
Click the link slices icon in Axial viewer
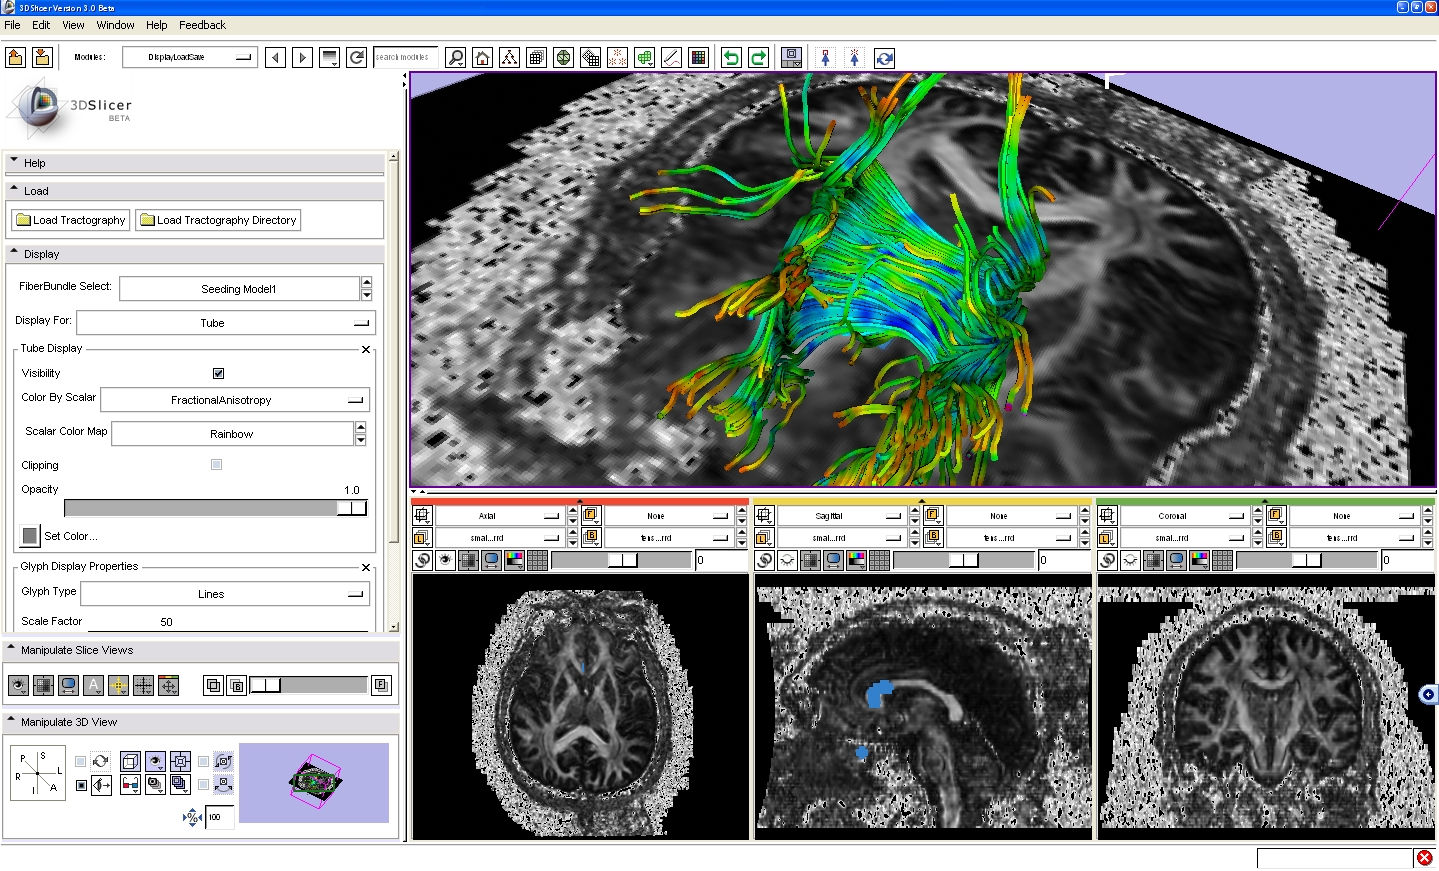click(x=422, y=561)
